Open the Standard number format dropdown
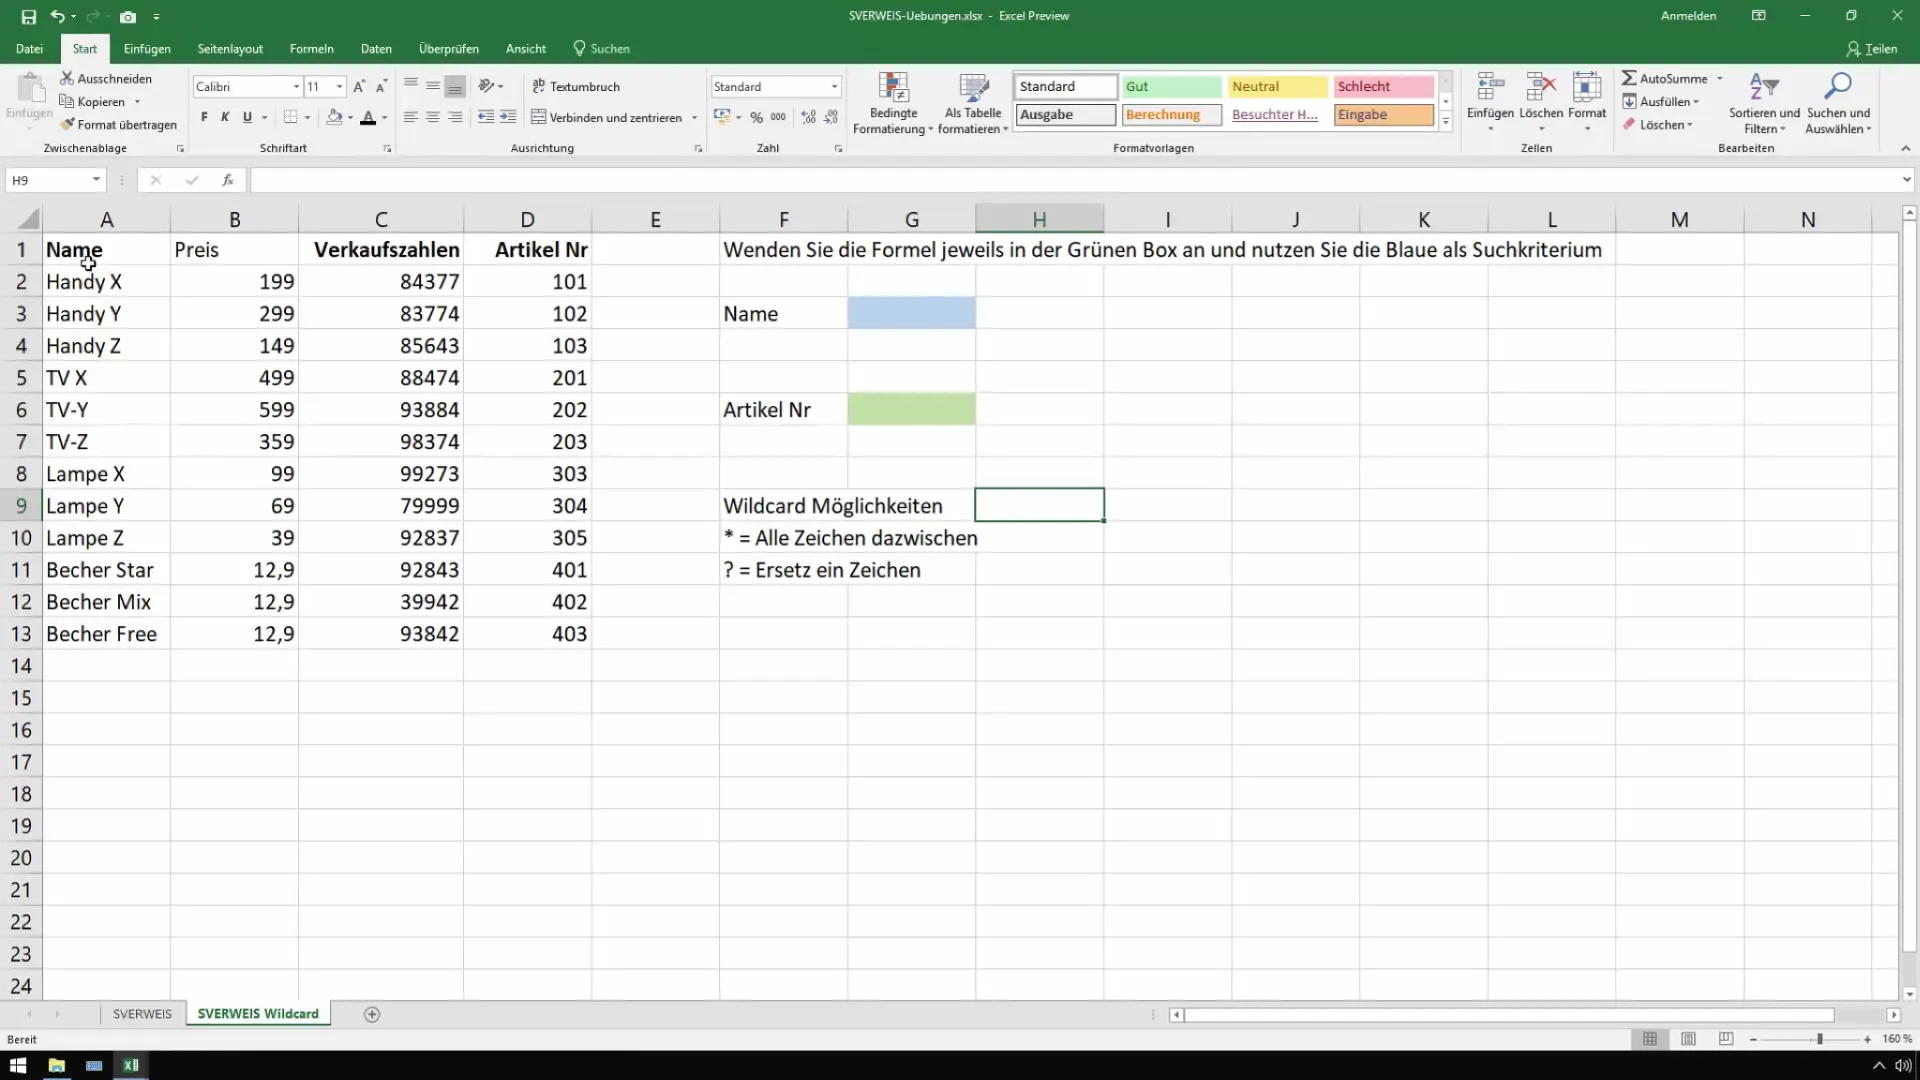Image resolution: width=1920 pixels, height=1080 pixels. tap(834, 87)
